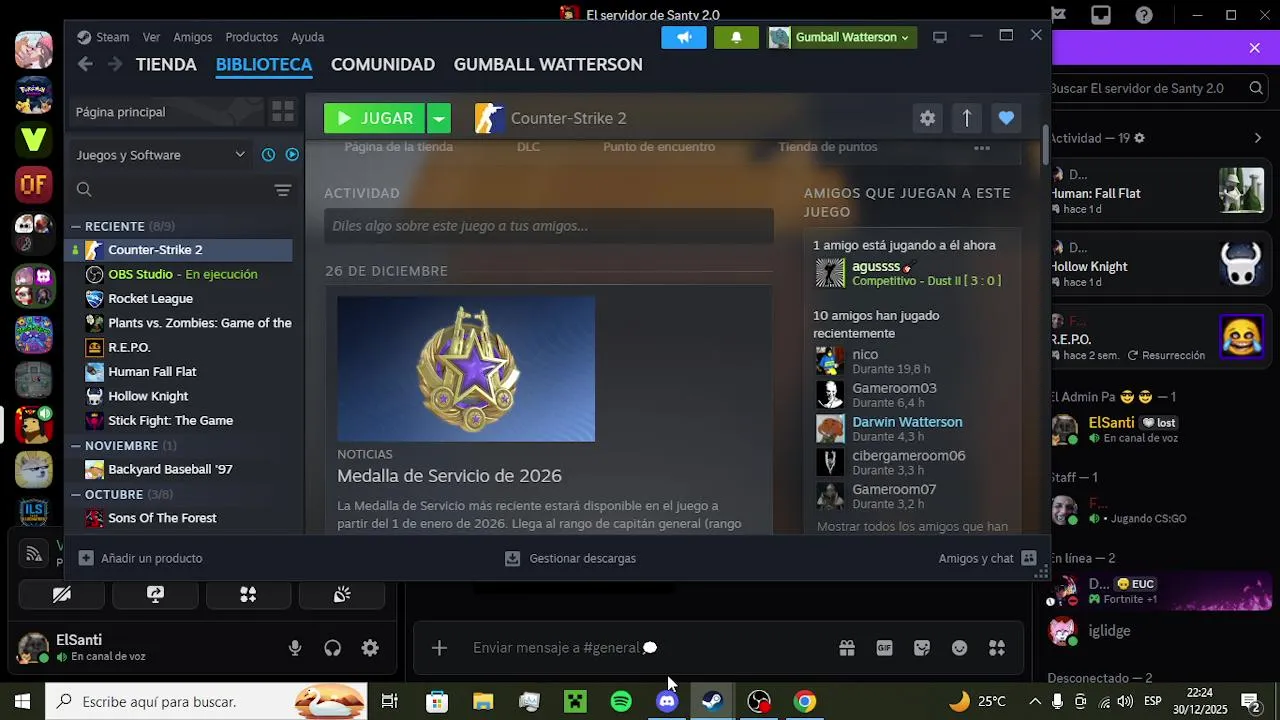1280x720 pixels.
Task: Open Discord user settings gear
Action: 370,648
